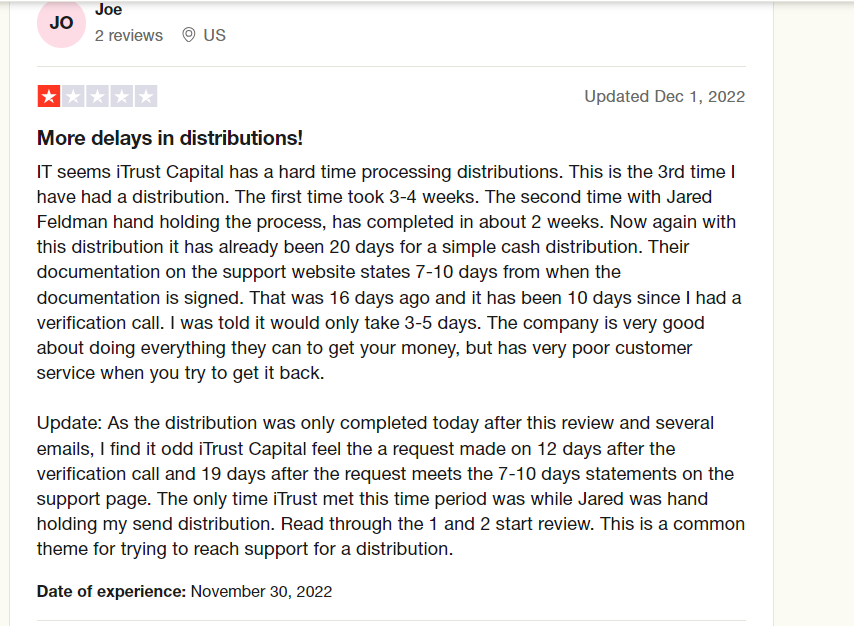Image resolution: width=854 pixels, height=626 pixels.
Task: Click the location pin icon beside US
Action: [188, 35]
